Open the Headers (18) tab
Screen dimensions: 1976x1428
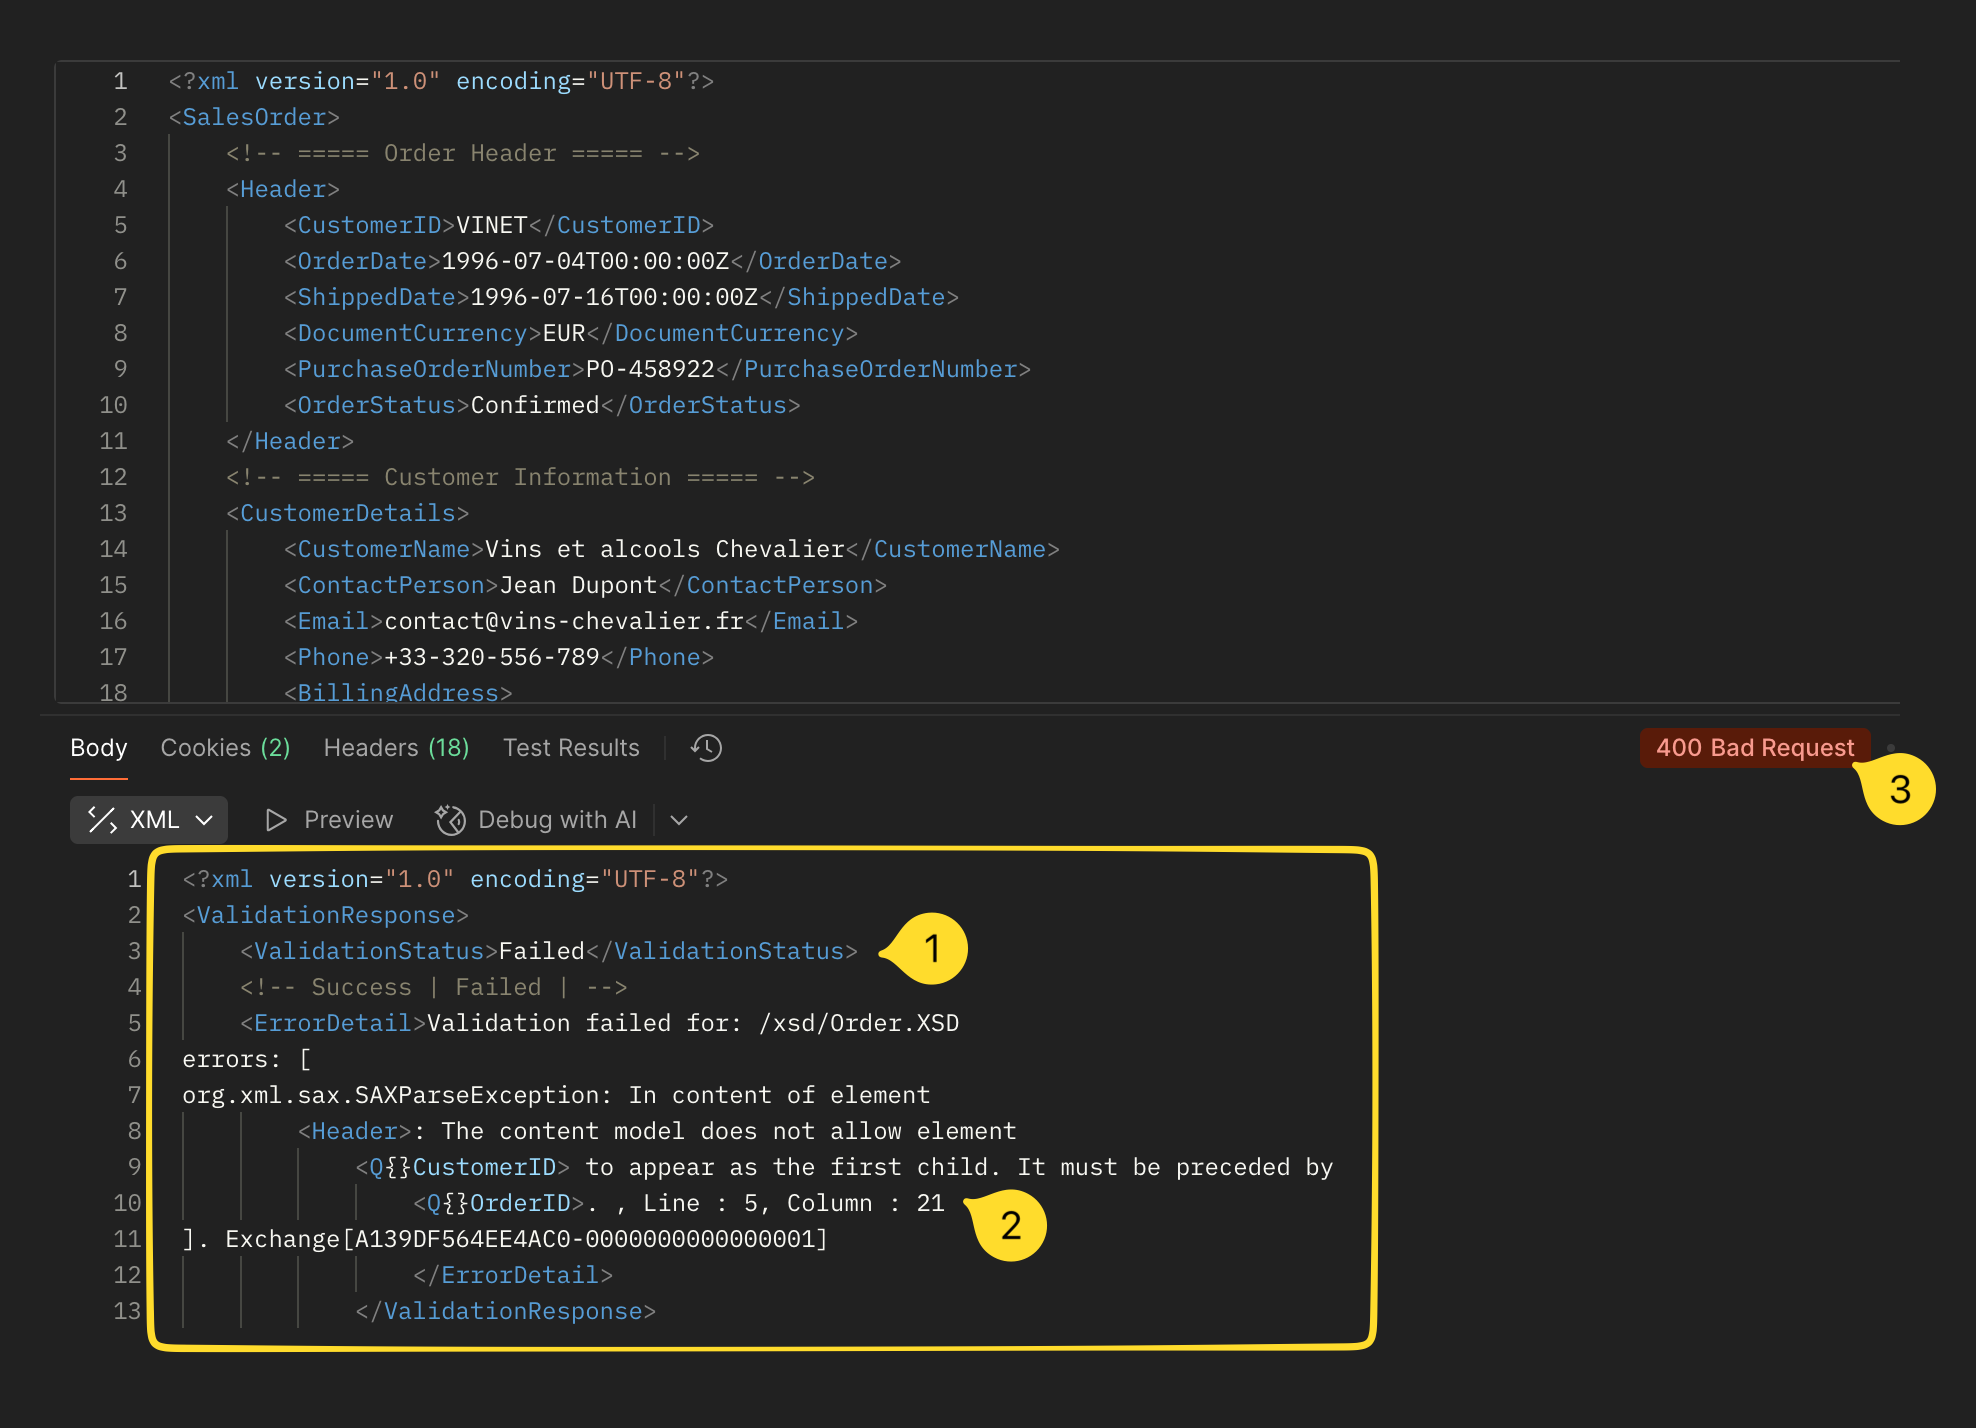click(395, 747)
